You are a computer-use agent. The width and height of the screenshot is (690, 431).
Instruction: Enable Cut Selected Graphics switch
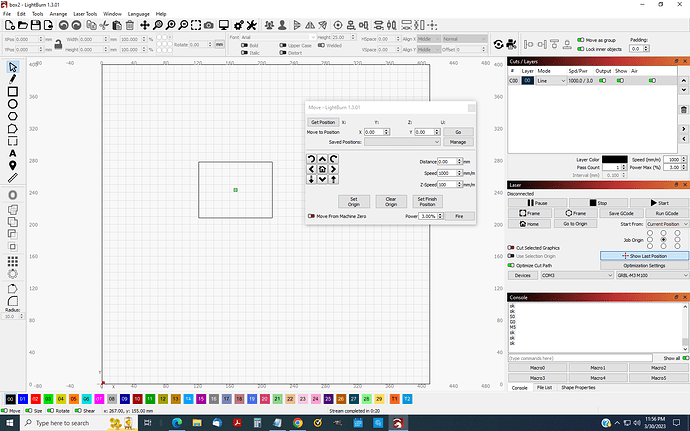tap(511, 248)
